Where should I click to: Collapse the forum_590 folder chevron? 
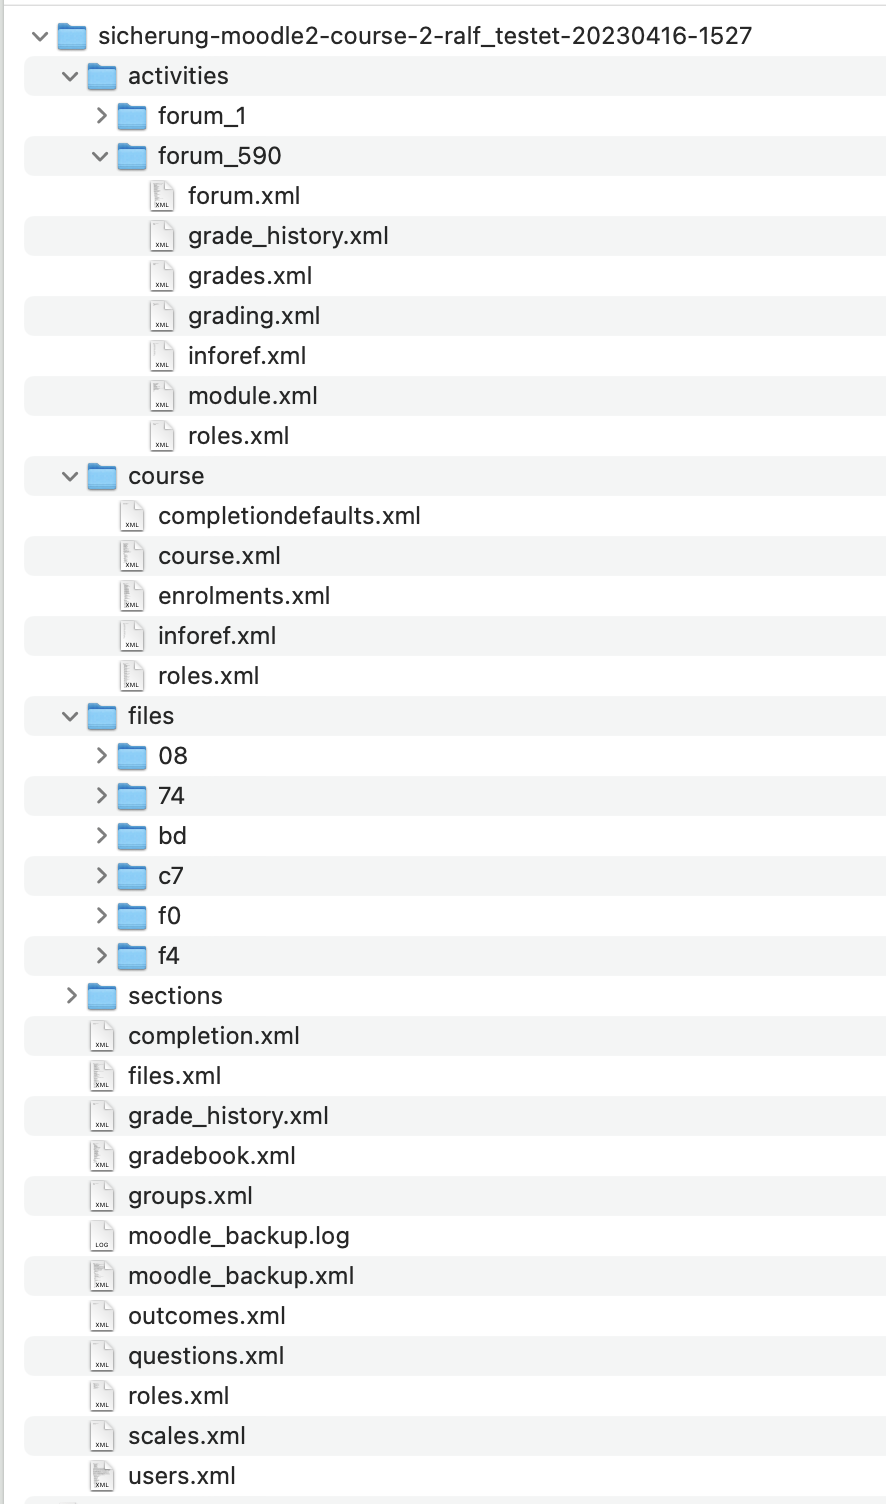(100, 156)
